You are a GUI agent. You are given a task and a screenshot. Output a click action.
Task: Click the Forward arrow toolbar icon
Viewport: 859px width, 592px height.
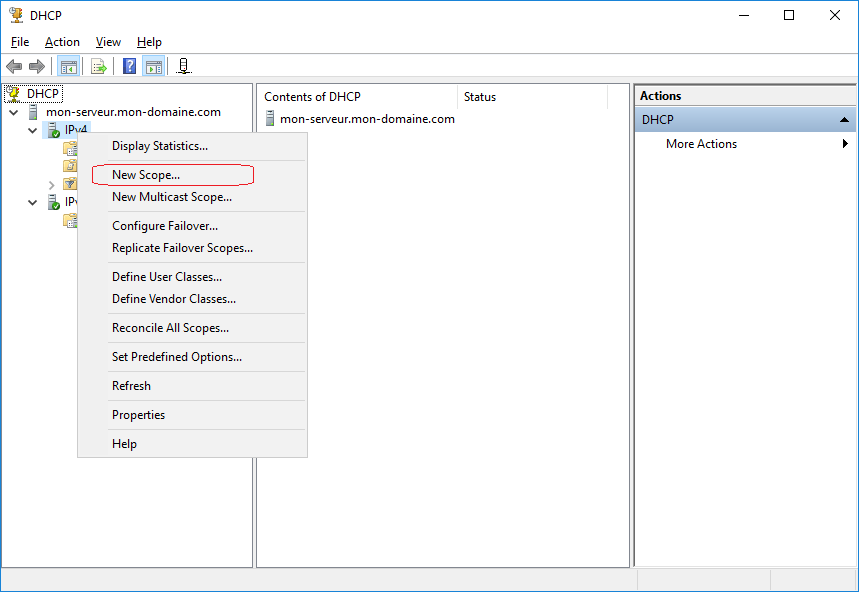[x=37, y=67]
